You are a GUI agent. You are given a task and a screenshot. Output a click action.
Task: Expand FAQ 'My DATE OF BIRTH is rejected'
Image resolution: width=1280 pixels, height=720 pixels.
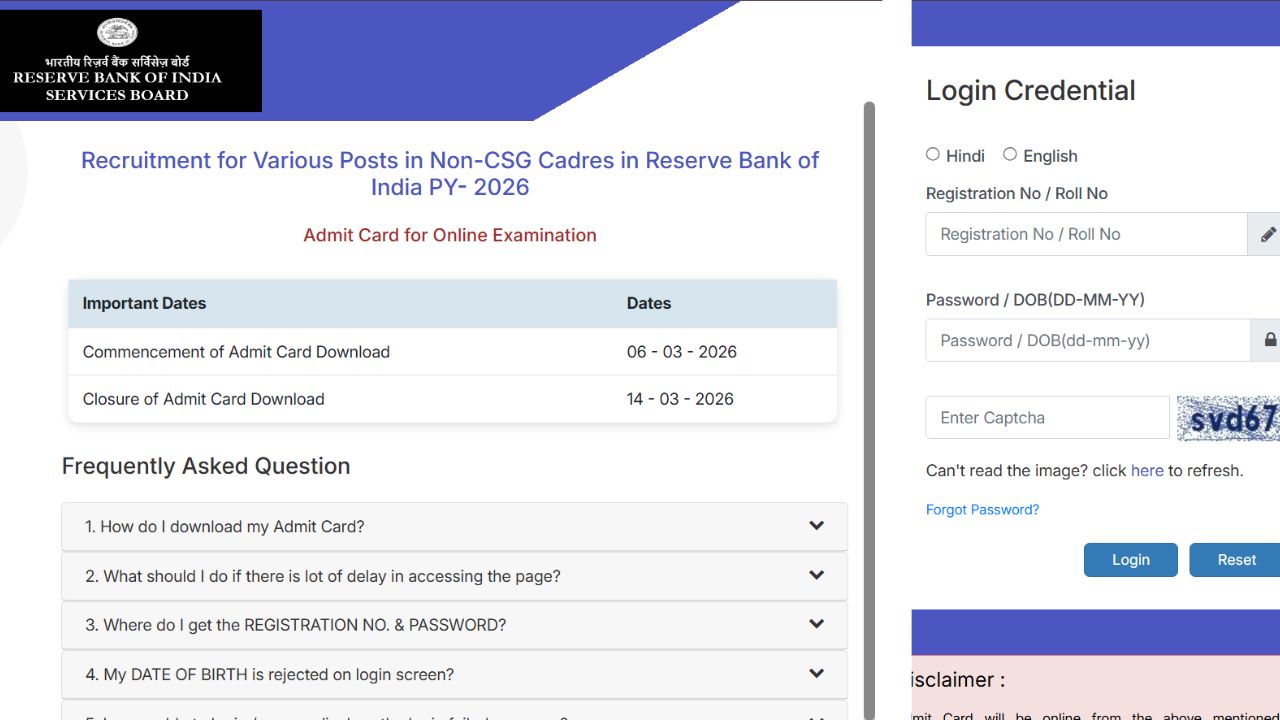click(454, 674)
